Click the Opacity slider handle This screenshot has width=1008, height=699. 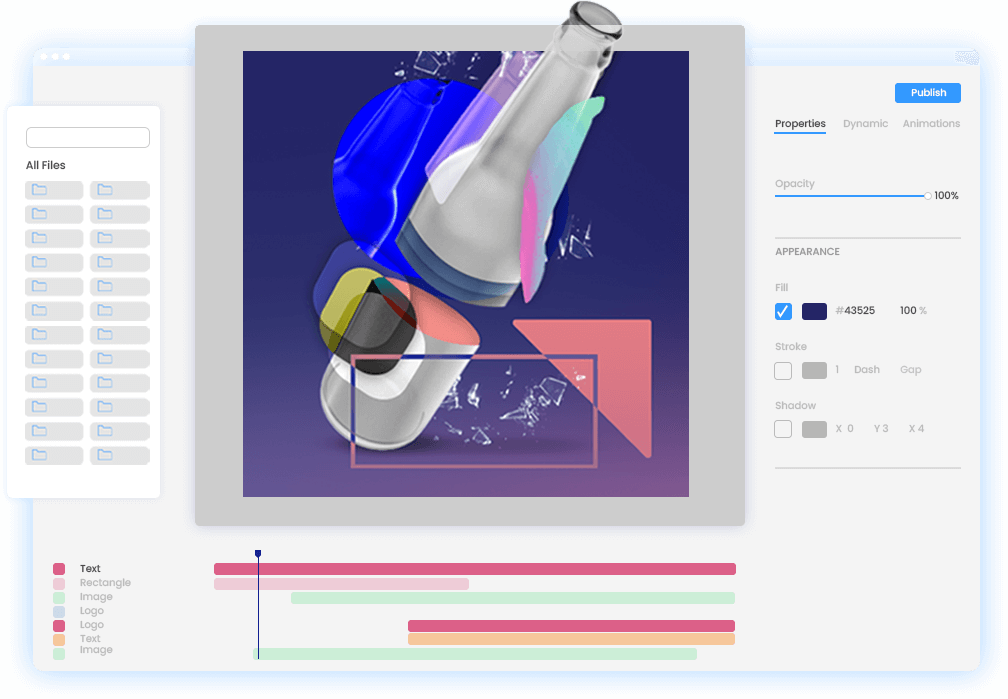[928, 196]
